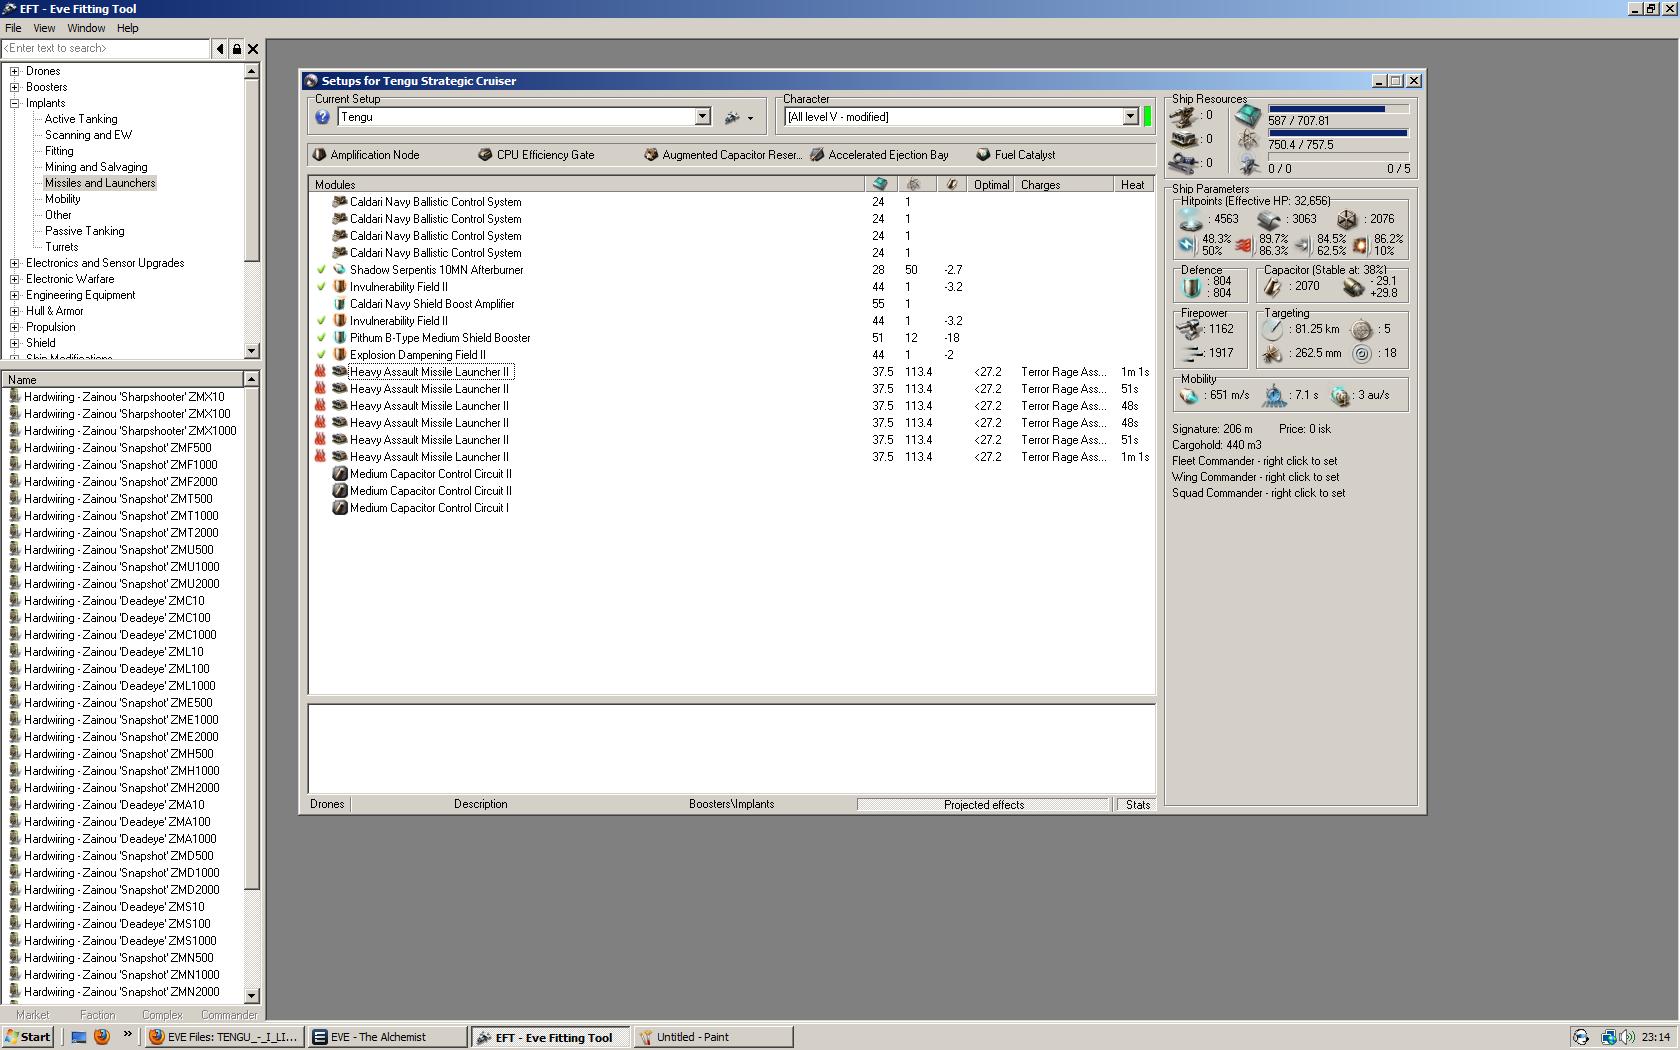
Task: Click the Start button
Action: click(x=28, y=1037)
